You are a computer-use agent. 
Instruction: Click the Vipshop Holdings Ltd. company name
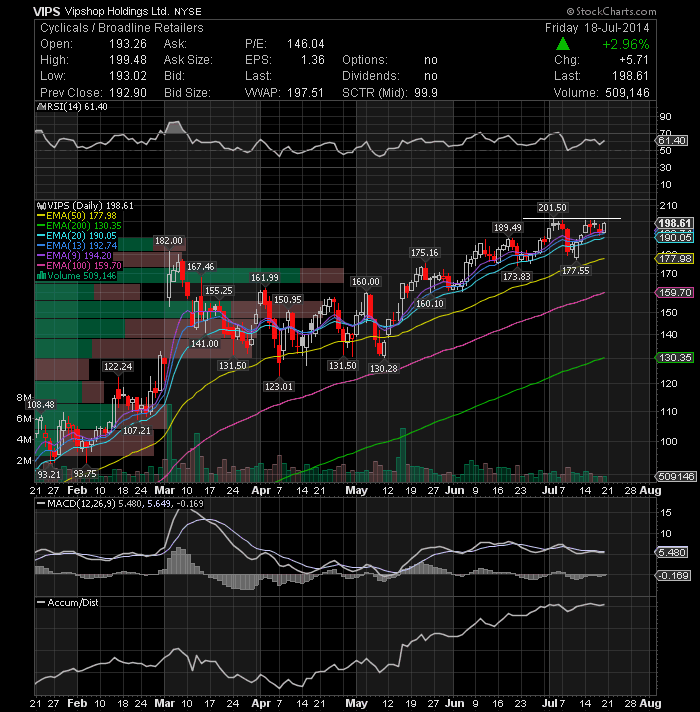(117, 11)
